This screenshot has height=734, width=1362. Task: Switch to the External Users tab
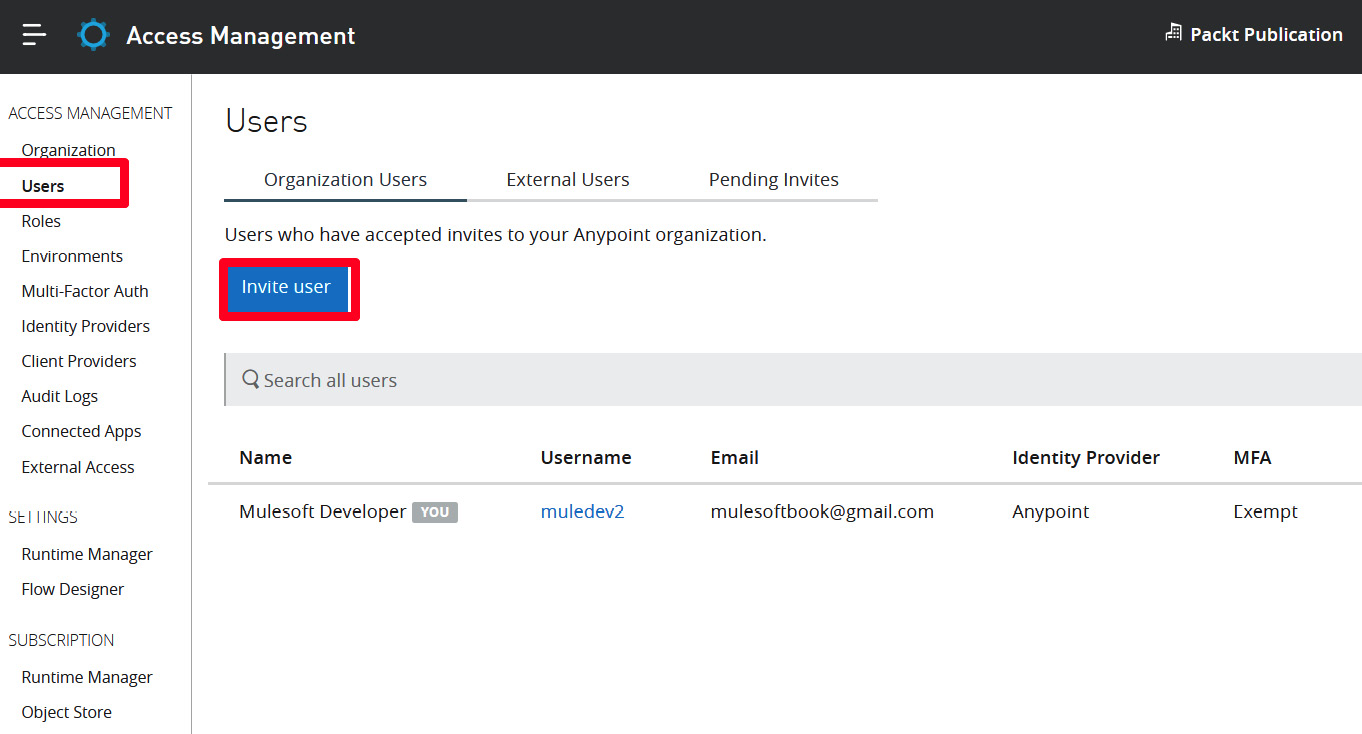(x=567, y=179)
